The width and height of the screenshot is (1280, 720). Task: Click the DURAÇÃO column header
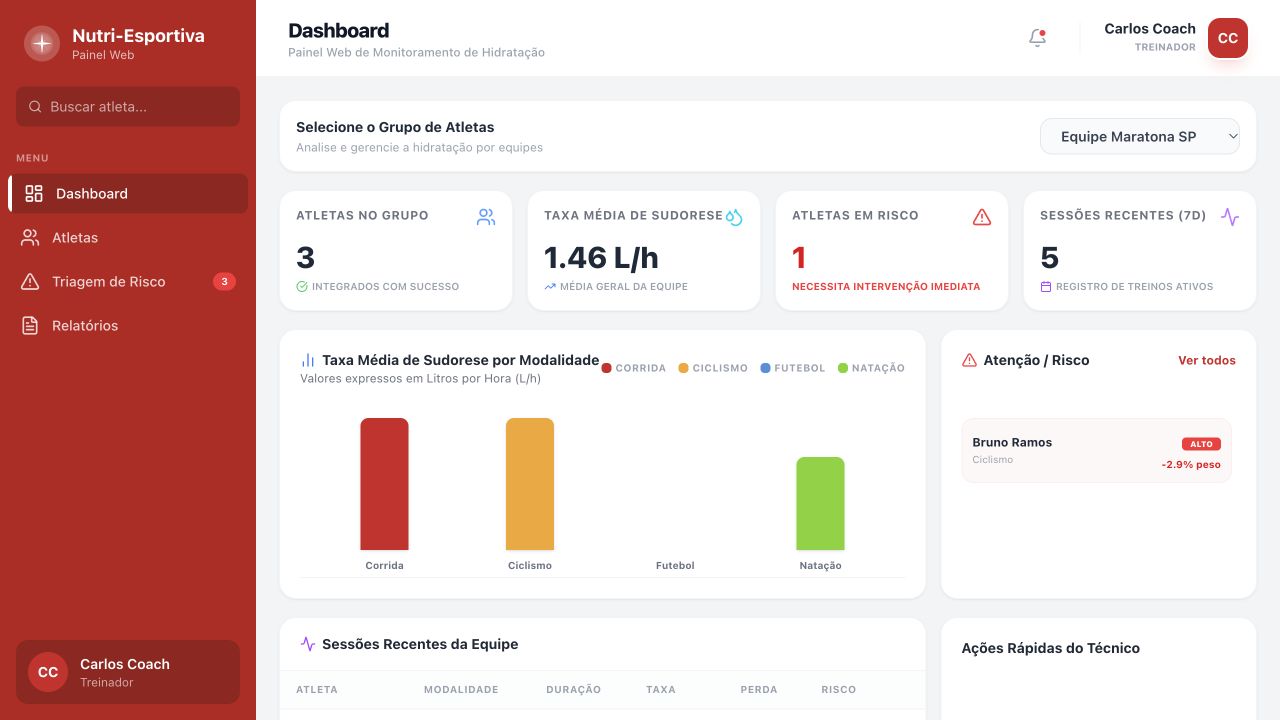pyautogui.click(x=574, y=689)
